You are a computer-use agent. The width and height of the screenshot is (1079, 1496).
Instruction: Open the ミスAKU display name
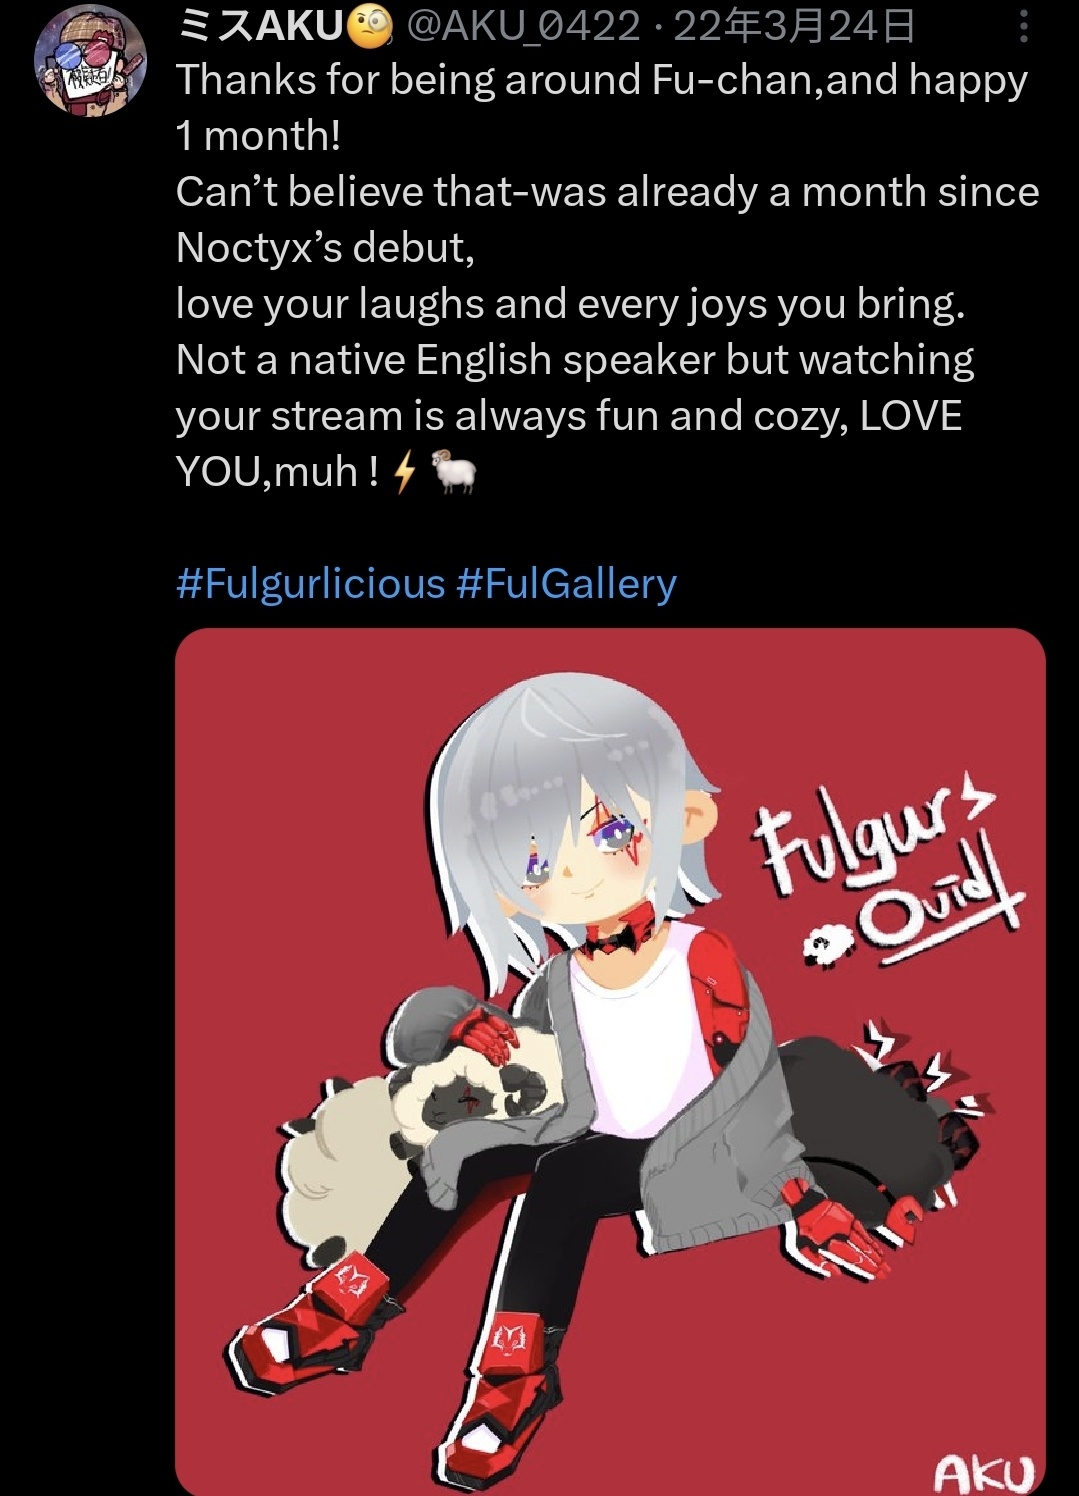[261, 27]
